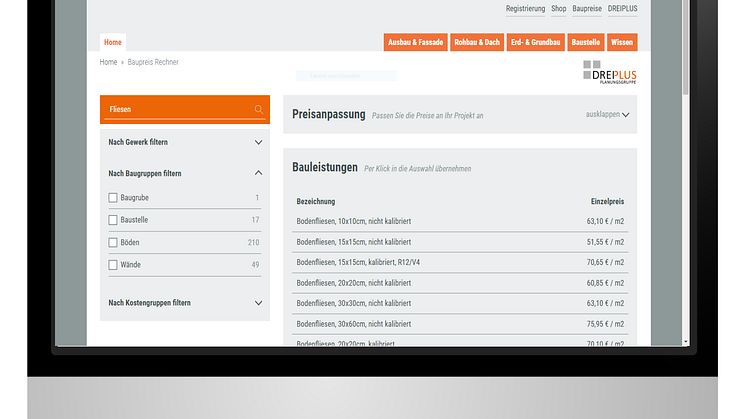Viewport: 746px width, 419px height.
Task: Click the Registrierung link
Action: pyautogui.click(x=525, y=9)
